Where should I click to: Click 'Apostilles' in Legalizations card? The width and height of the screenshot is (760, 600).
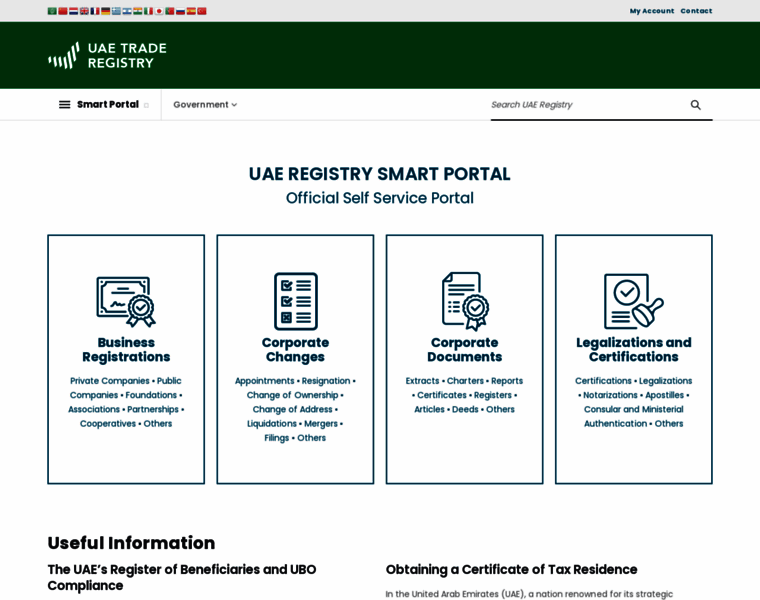[x=664, y=395]
